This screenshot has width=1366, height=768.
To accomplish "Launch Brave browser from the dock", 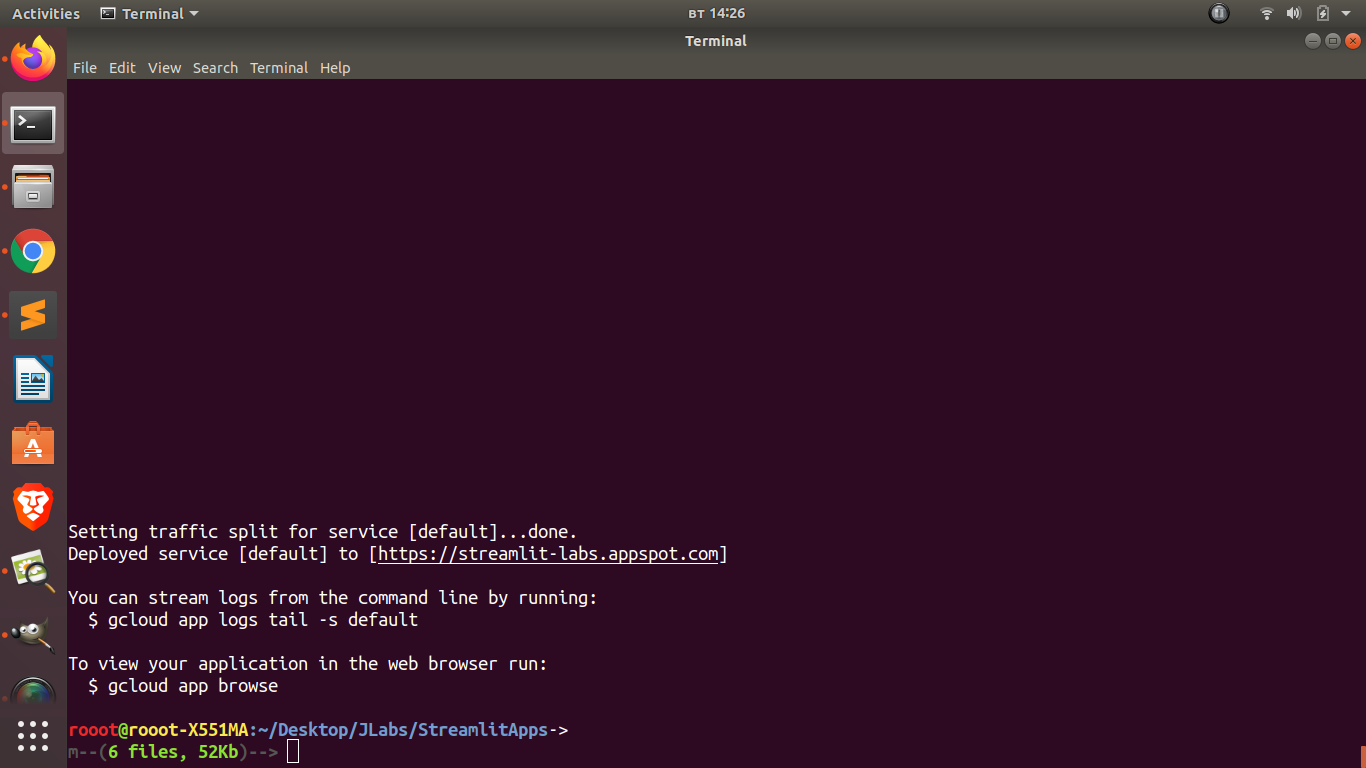I will [x=33, y=507].
